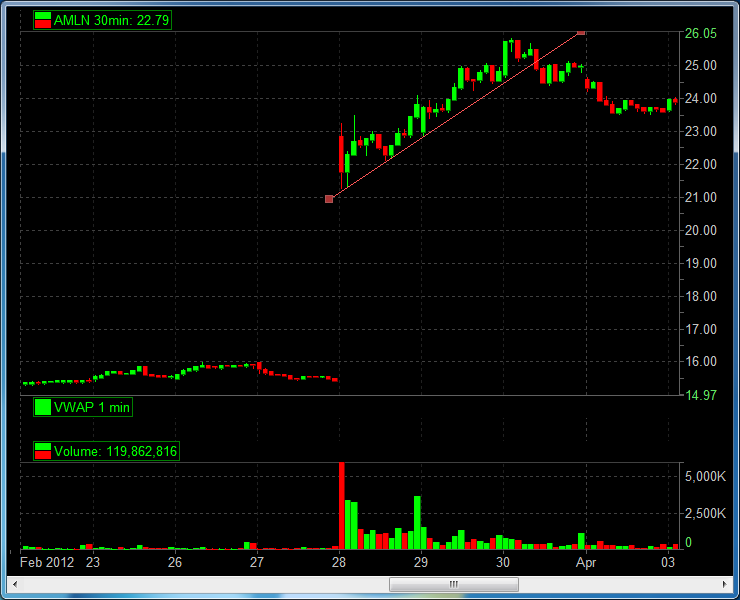Click the 23.00 price axis label
This screenshot has height=600, width=740.
point(700,132)
